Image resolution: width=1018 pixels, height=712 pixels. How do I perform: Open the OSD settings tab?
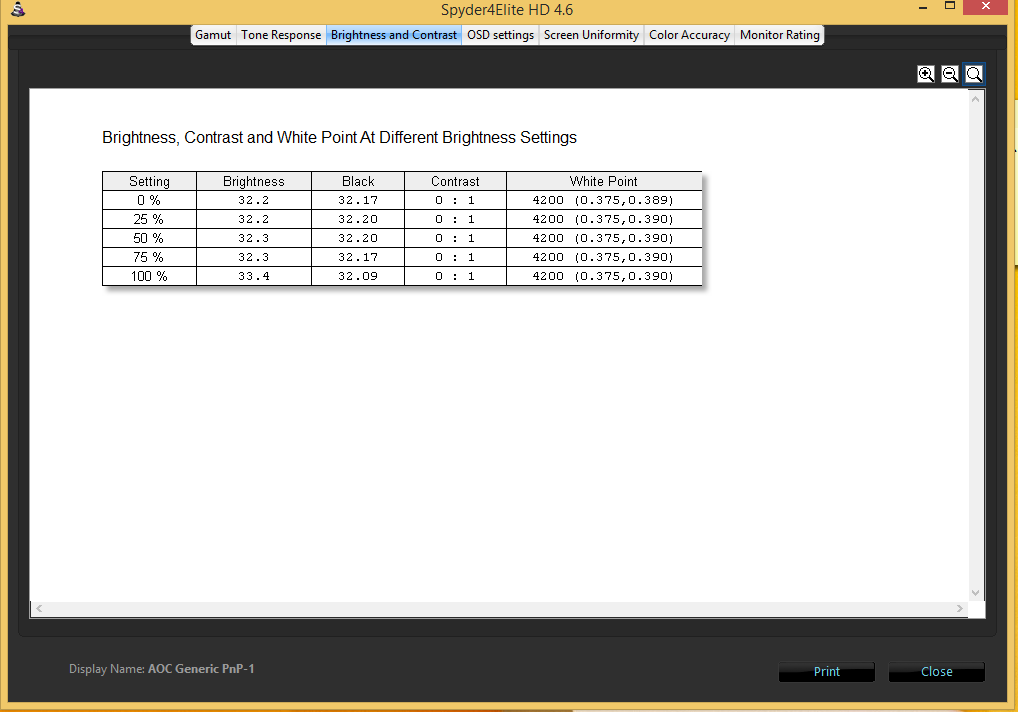[500, 35]
